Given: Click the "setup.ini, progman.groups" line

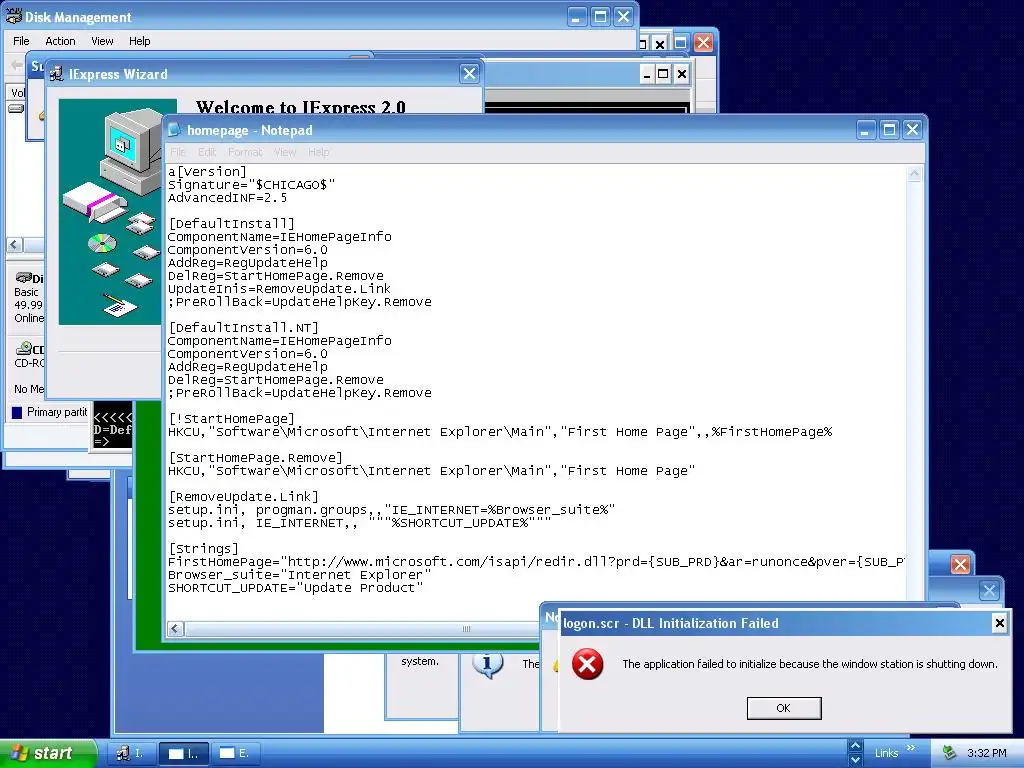Looking at the screenshot, I should [x=391, y=510].
